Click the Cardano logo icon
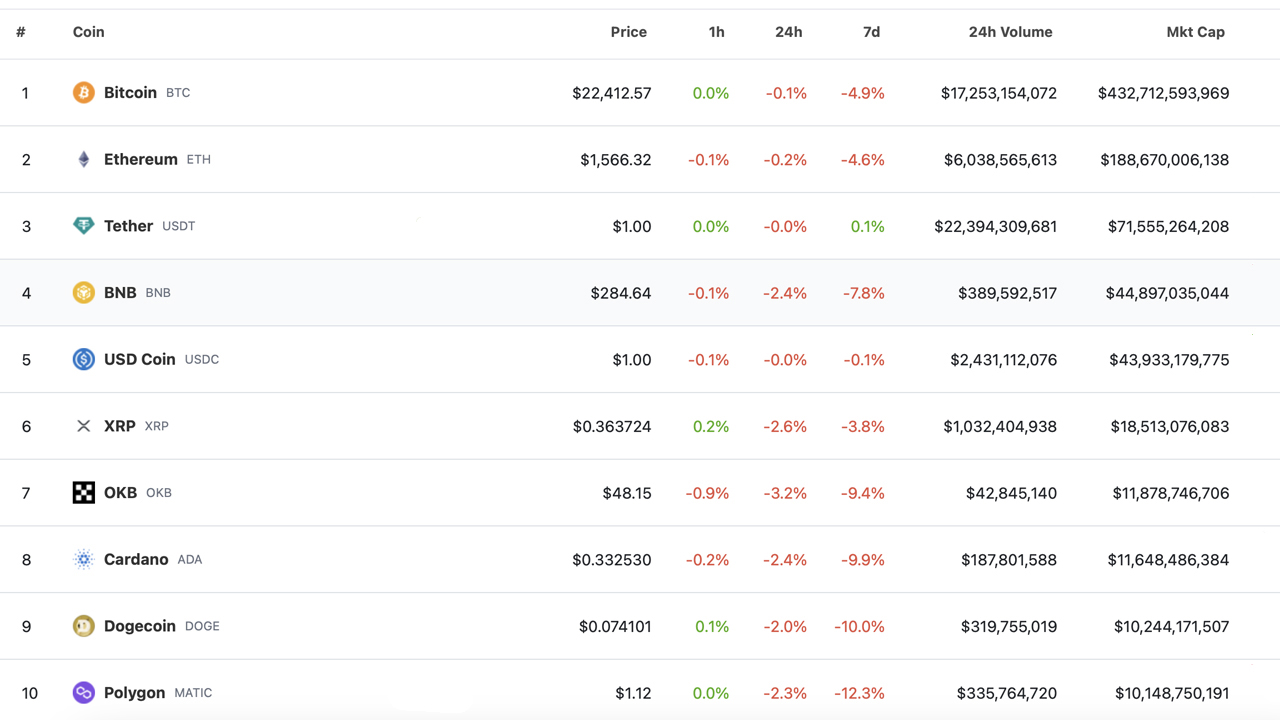Screen dimensions: 1280x720 [x=84, y=559]
